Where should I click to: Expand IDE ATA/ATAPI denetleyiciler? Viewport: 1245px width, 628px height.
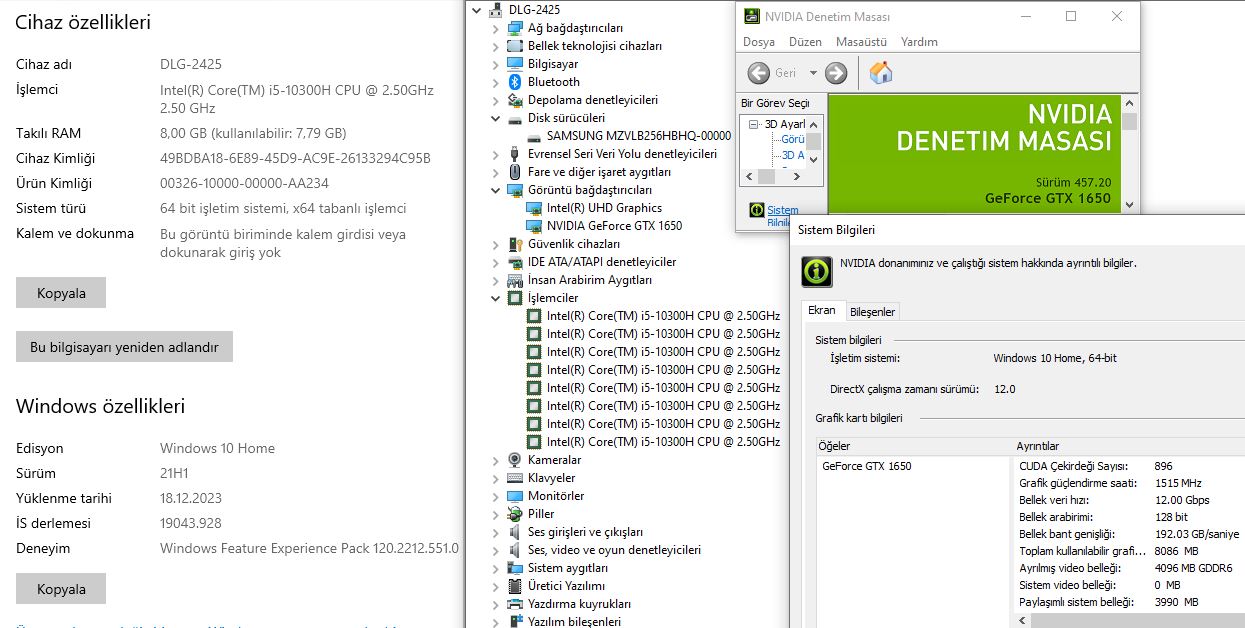click(x=495, y=262)
